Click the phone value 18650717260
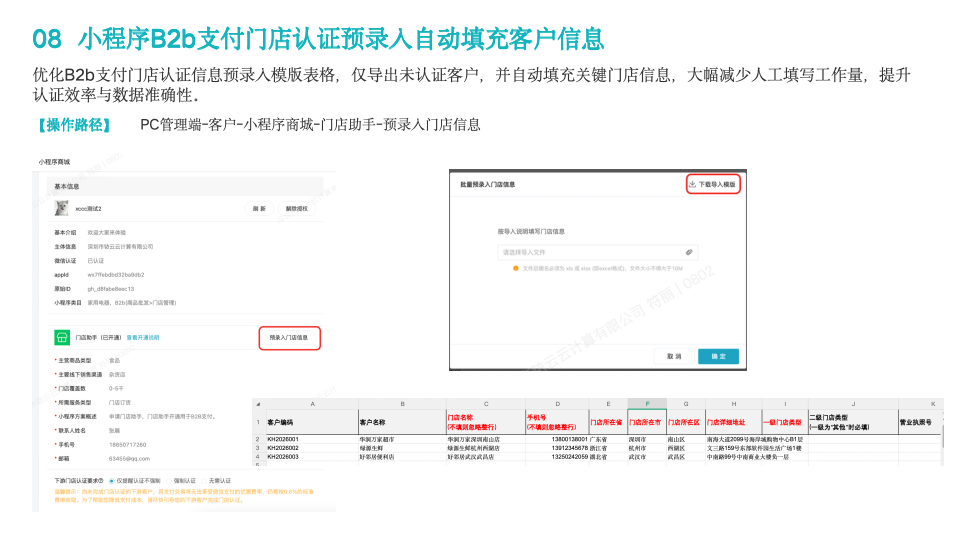The image size is (959, 540). [x=128, y=445]
